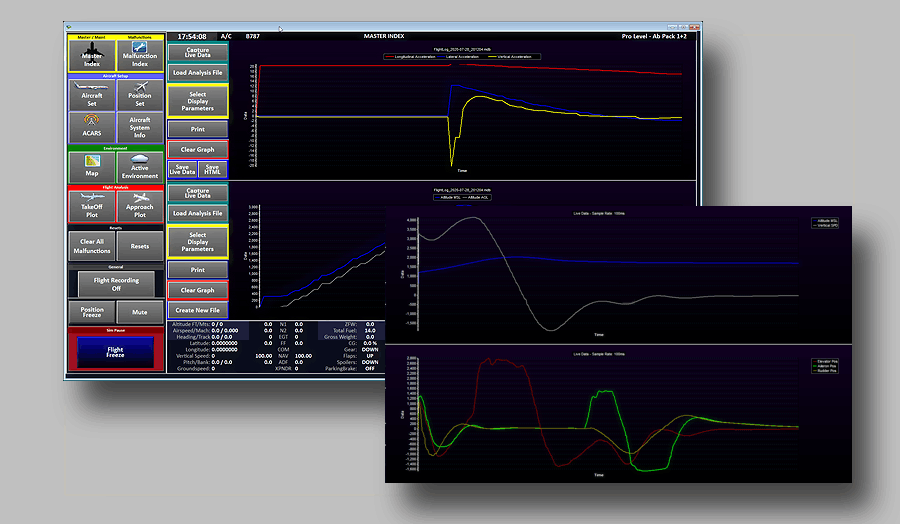Click Longitudinal Acceleration legend entry
This screenshot has width=900, height=524.
pyautogui.click(x=412, y=57)
